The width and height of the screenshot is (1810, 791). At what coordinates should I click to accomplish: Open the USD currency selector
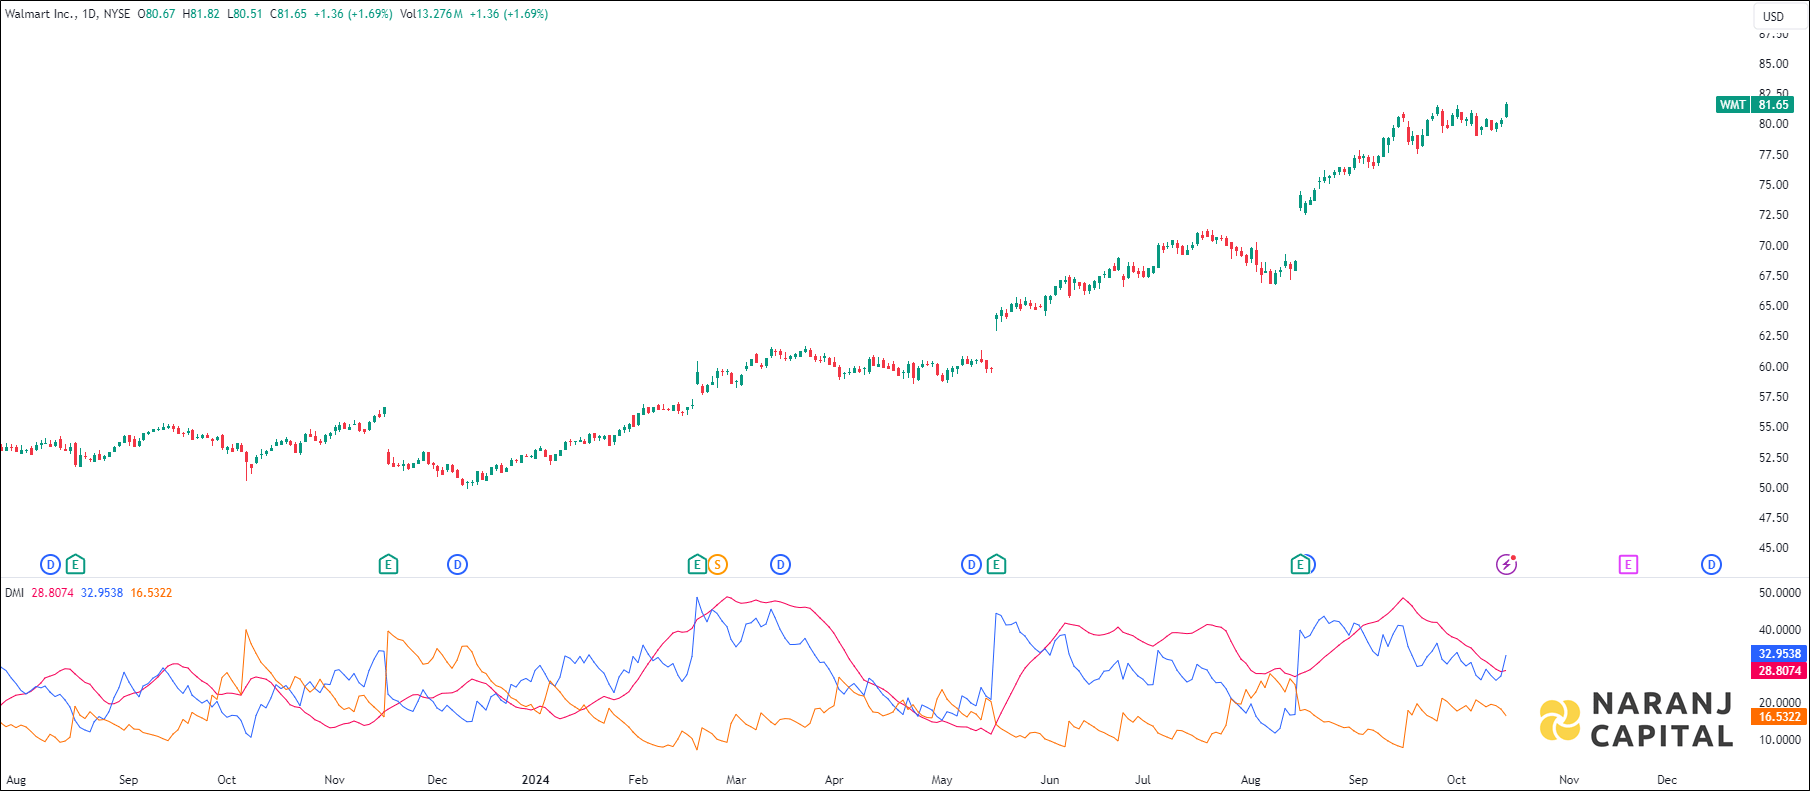tap(1773, 16)
